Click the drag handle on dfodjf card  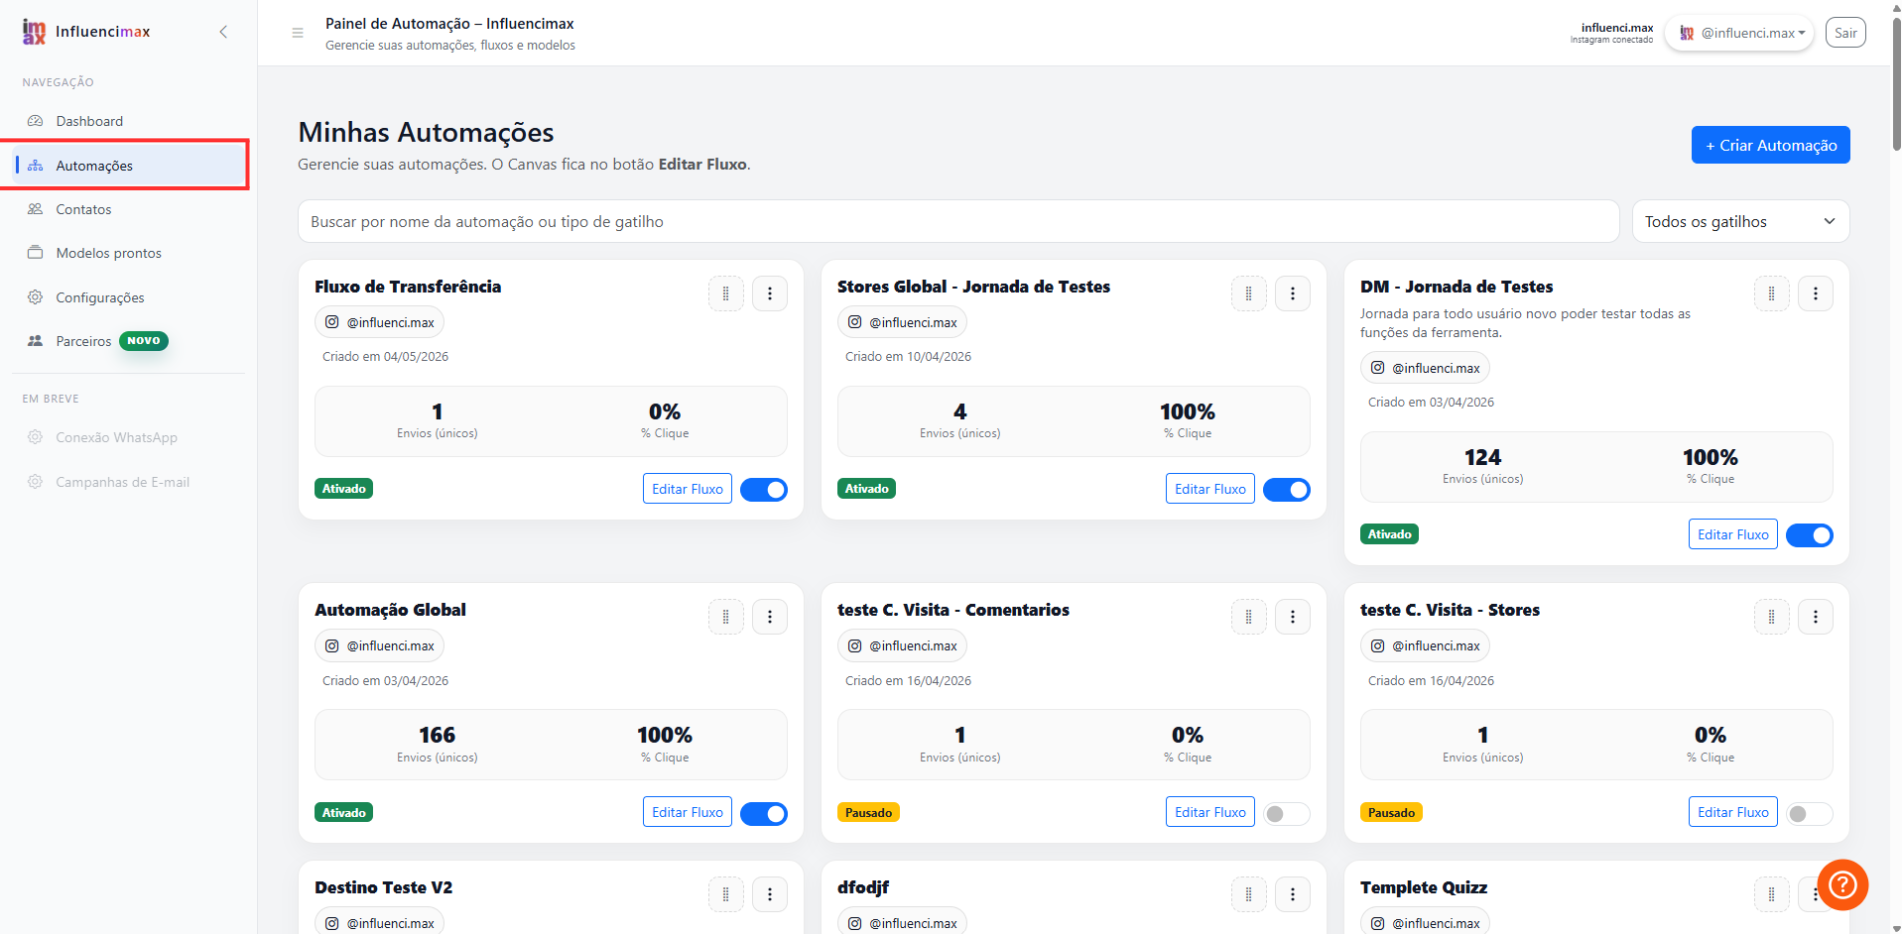coord(1249,895)
